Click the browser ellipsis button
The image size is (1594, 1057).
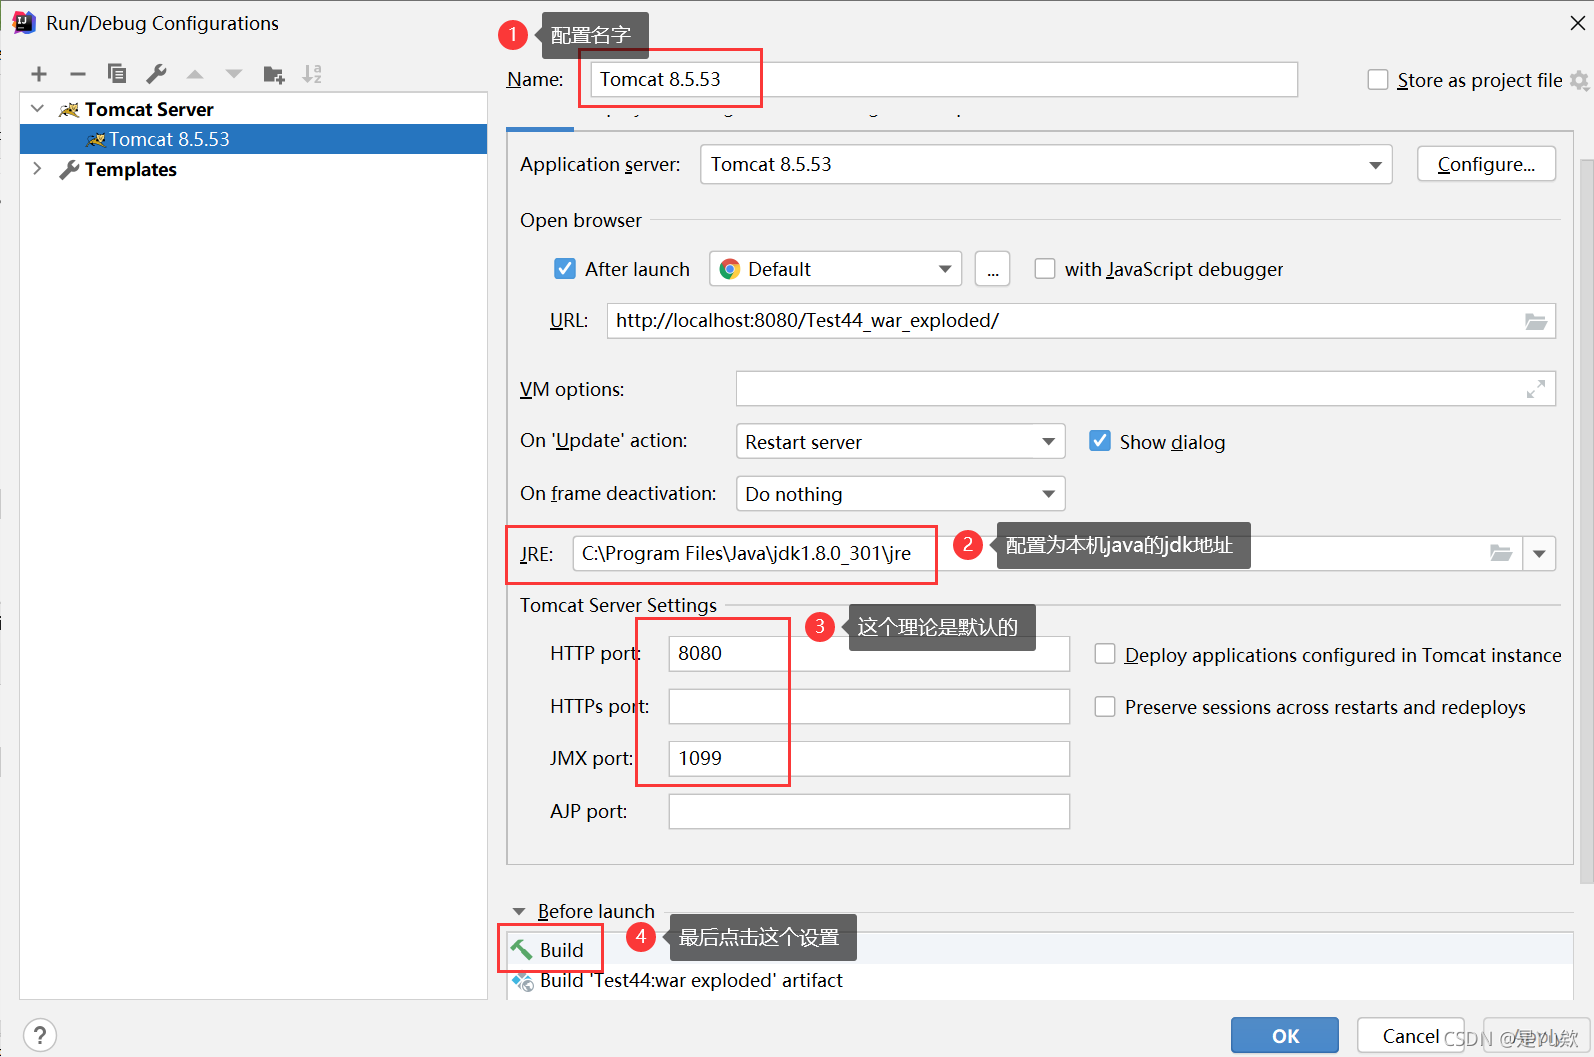tap(992, 269)
